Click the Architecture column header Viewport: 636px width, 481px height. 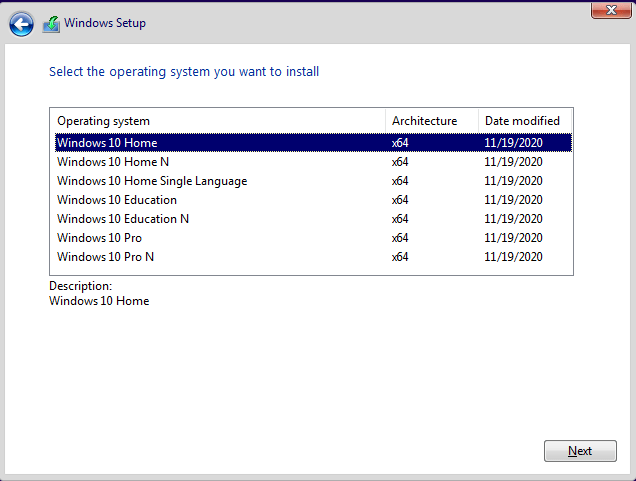[x=424, y=121]
